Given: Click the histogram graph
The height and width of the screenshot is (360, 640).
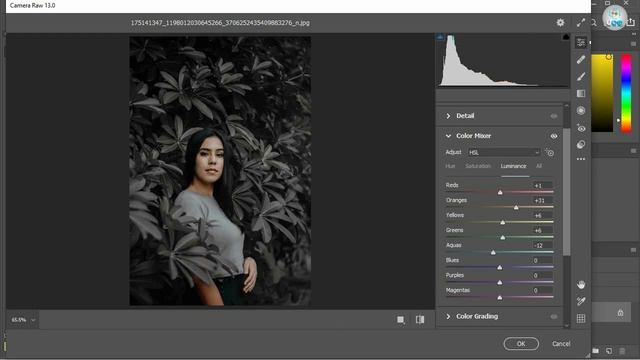Looking at the screenshot, I should (x=503, y=60).
